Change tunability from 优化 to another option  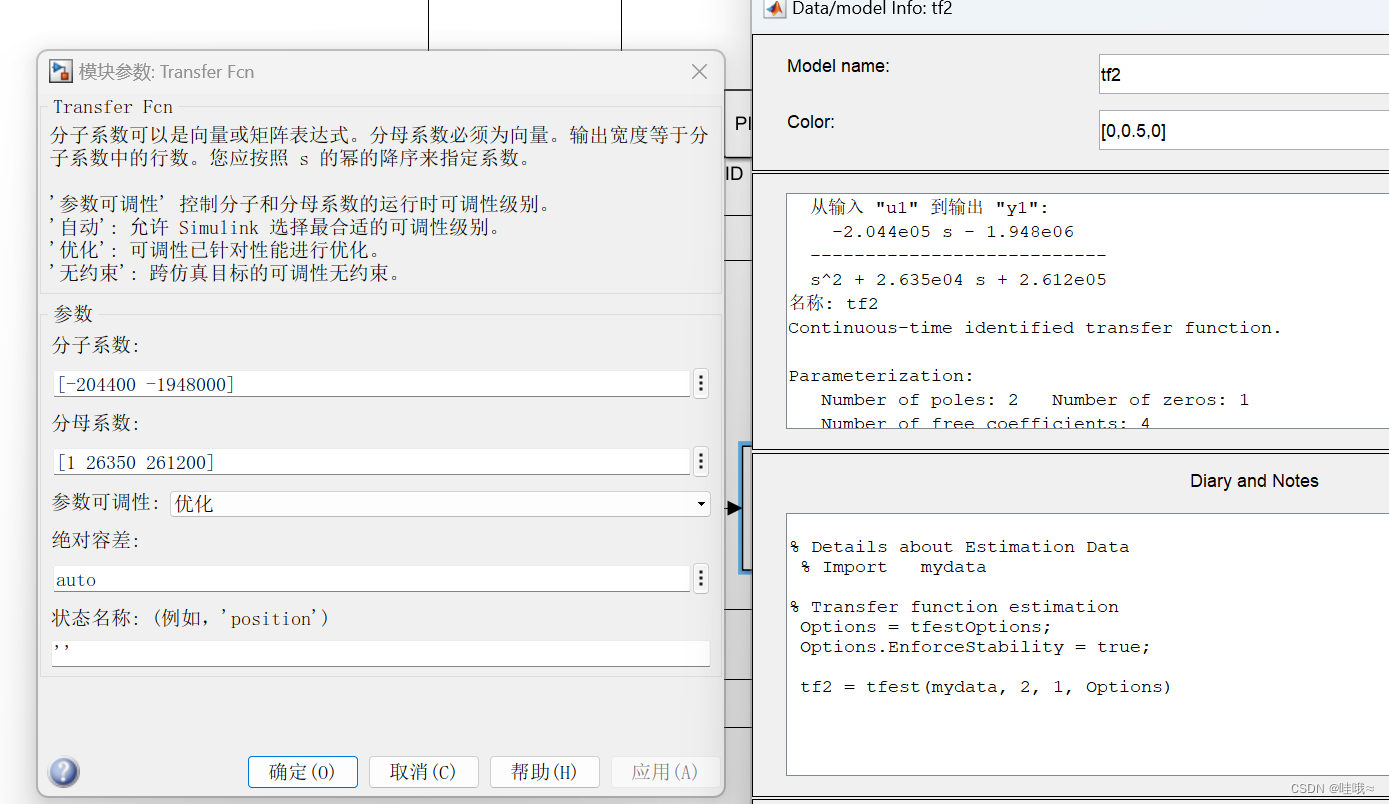(700, 503)
